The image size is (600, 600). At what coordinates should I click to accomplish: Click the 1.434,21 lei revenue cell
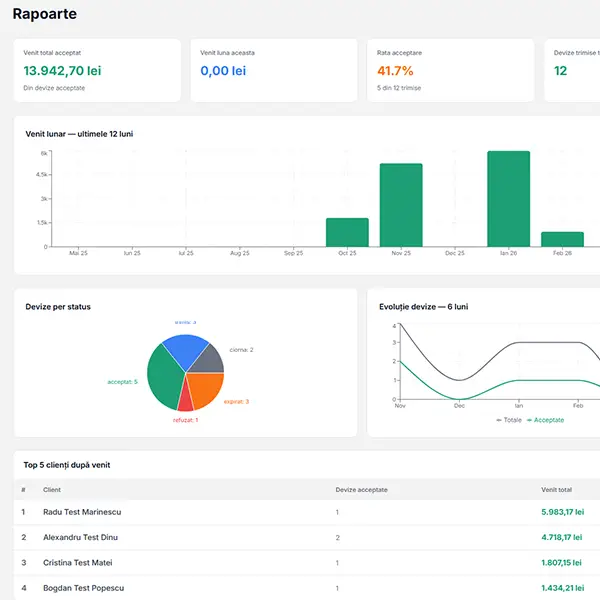[x=562, y=588]
